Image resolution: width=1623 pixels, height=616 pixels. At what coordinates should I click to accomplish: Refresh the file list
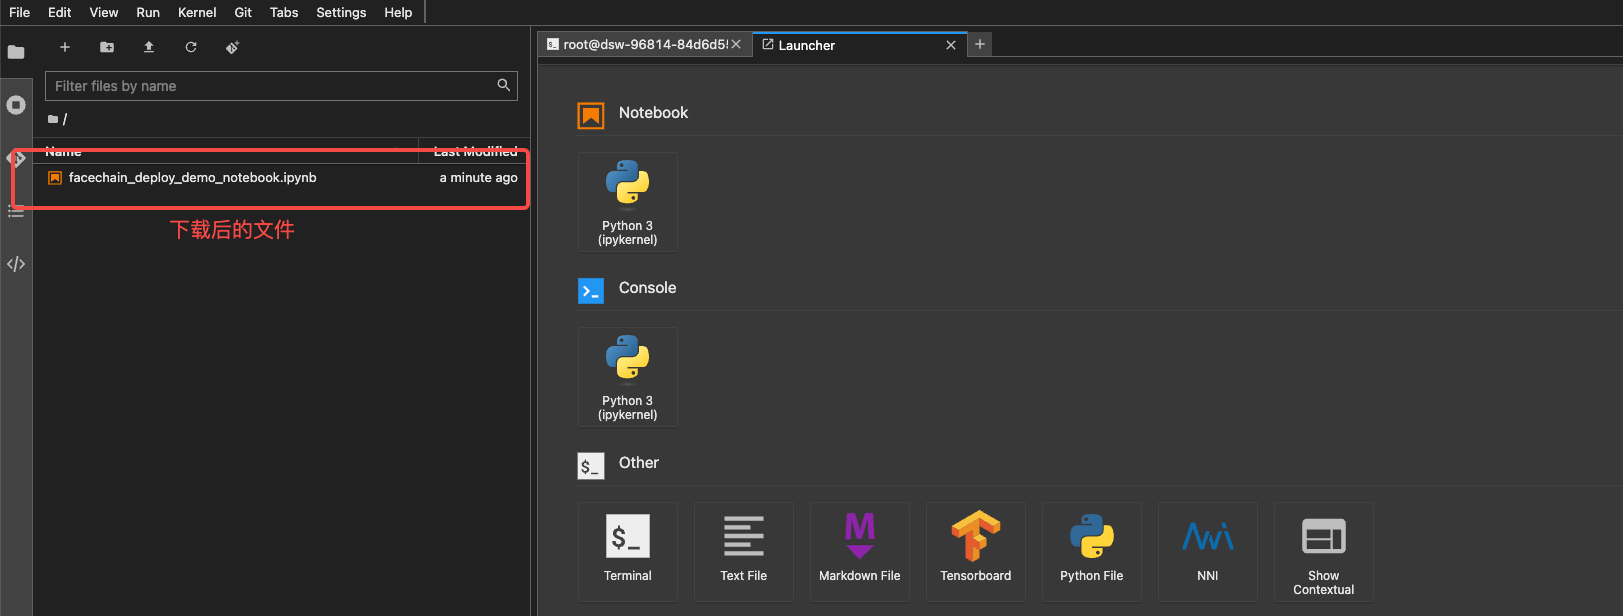[x=191, y=47]
